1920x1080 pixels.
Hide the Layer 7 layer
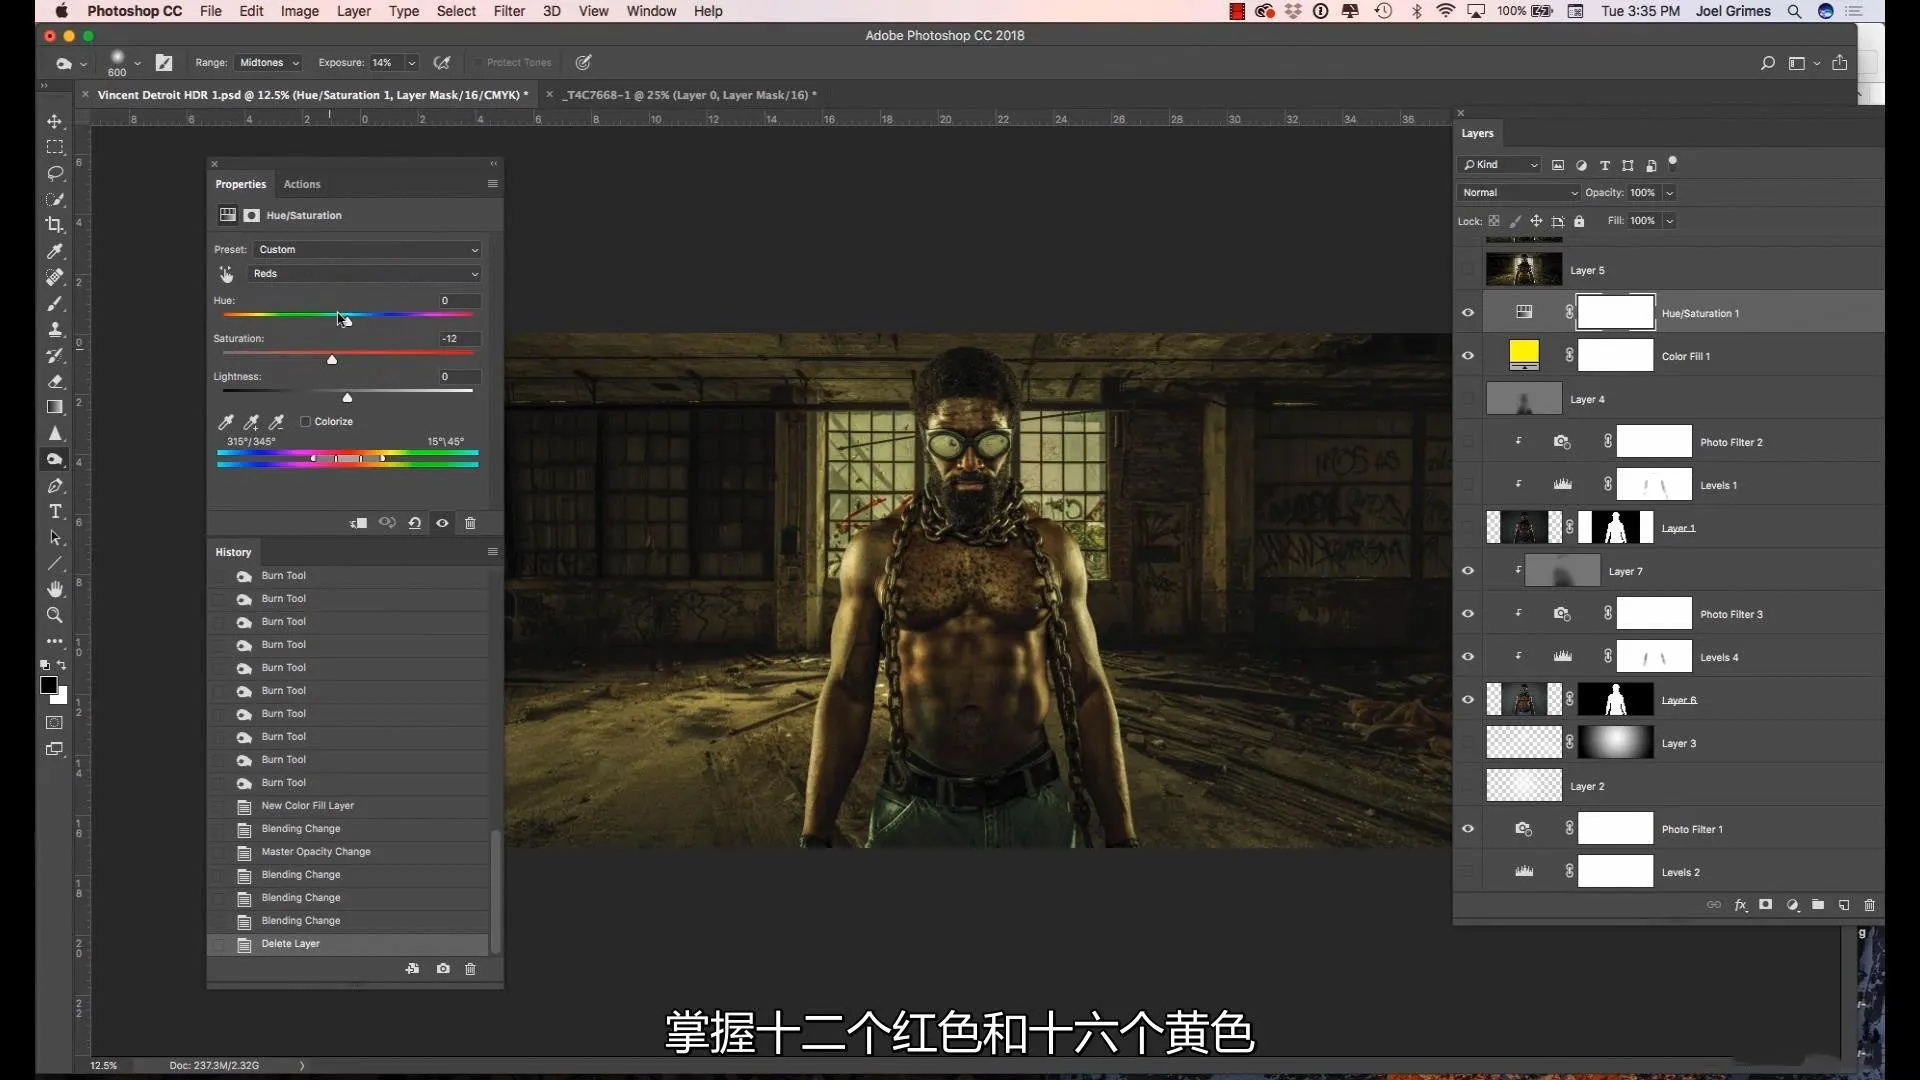click(x=1468, y=571)
